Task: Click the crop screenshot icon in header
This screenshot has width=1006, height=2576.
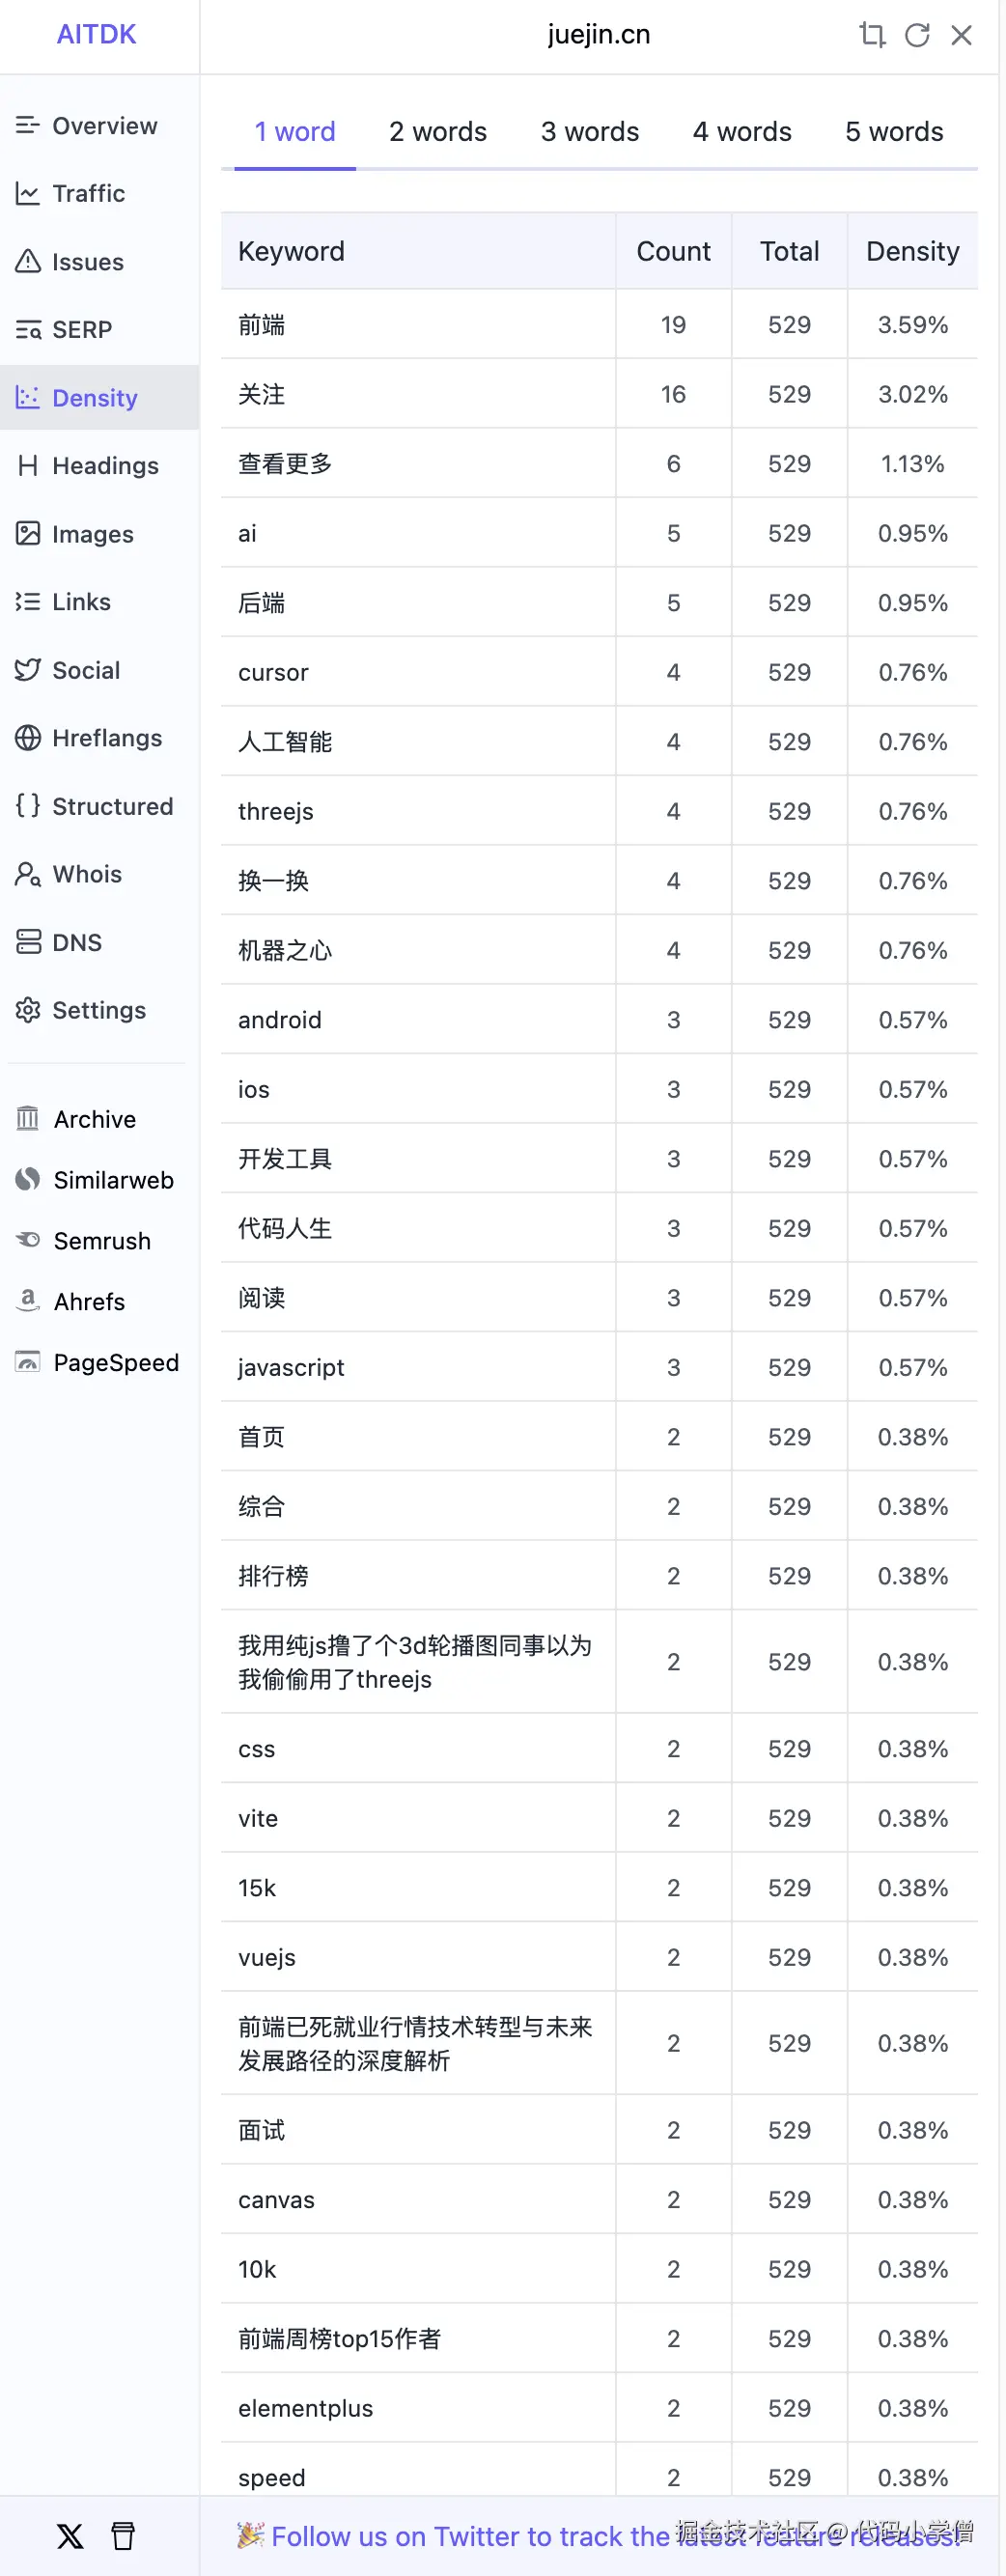Action: click(x=872, y=35)
